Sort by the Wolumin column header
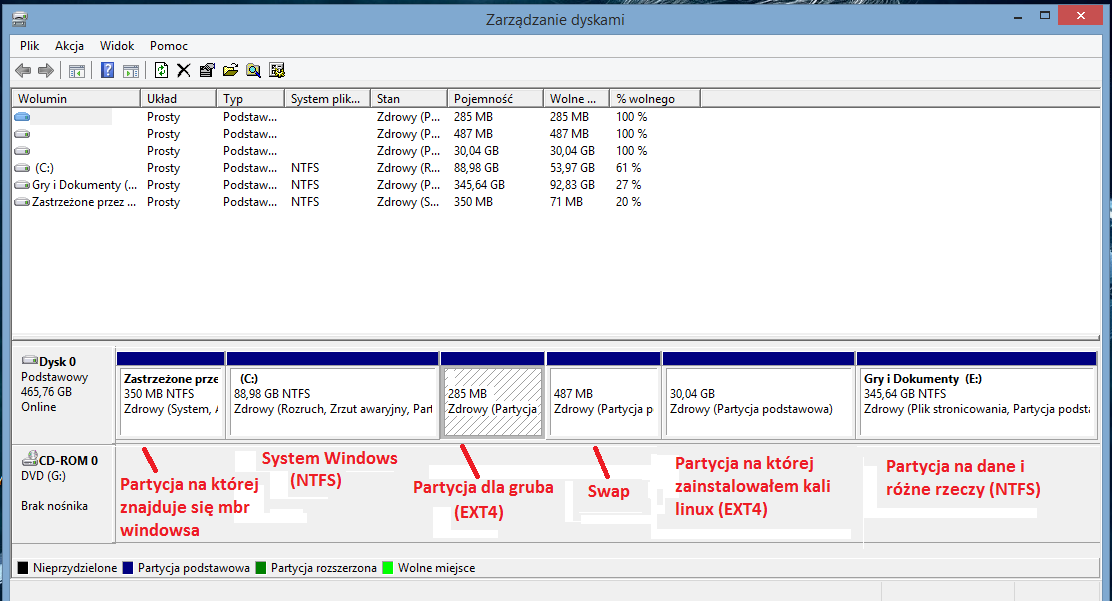Image resolution: width=1112 pixels, height=601 pixels. pos(76,99)
